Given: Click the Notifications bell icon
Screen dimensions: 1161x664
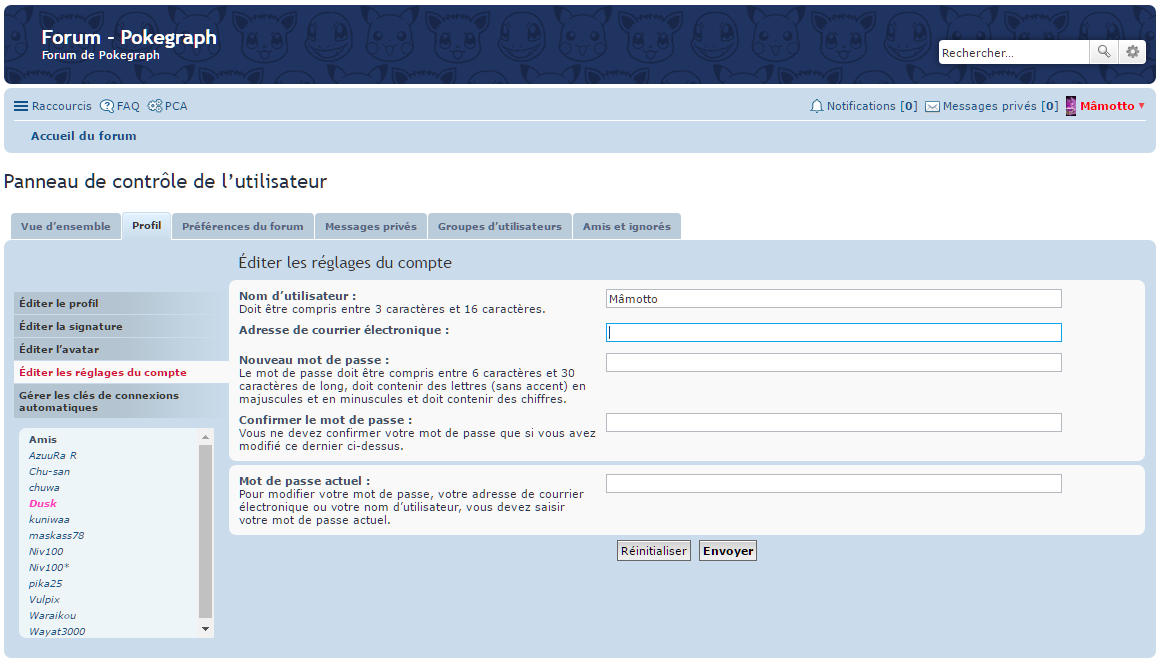Looking at the screenshot, I should point(817,106).
